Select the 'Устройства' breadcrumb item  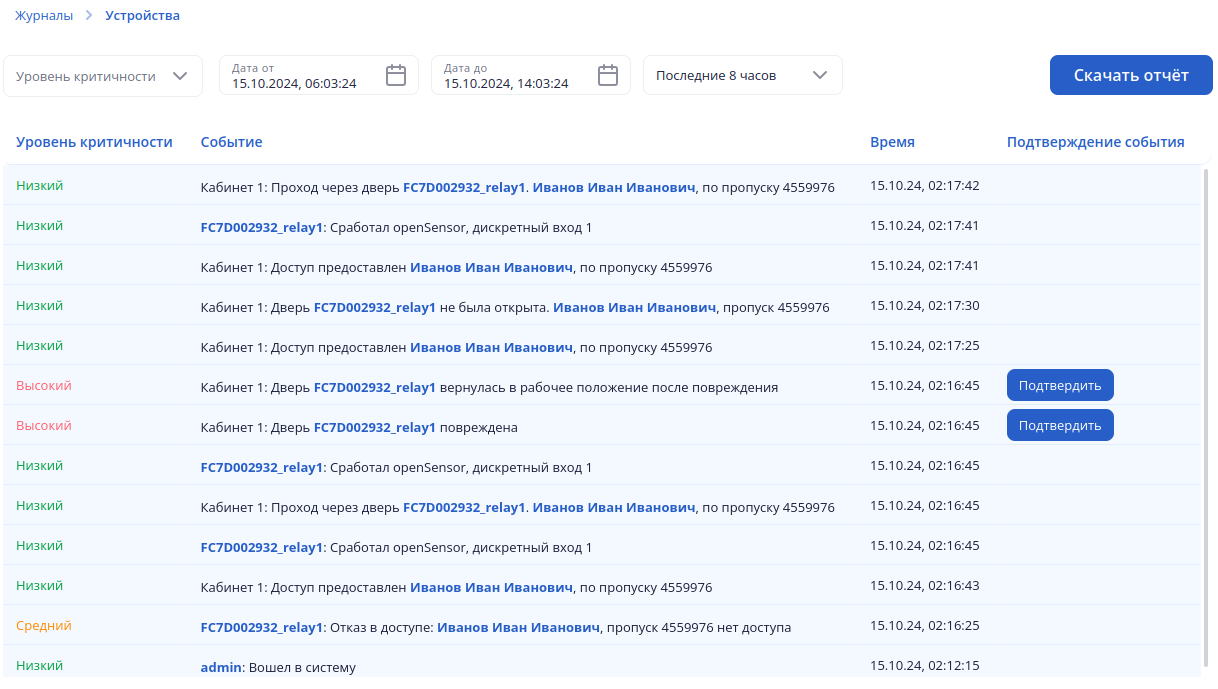[x=143, y=16]
